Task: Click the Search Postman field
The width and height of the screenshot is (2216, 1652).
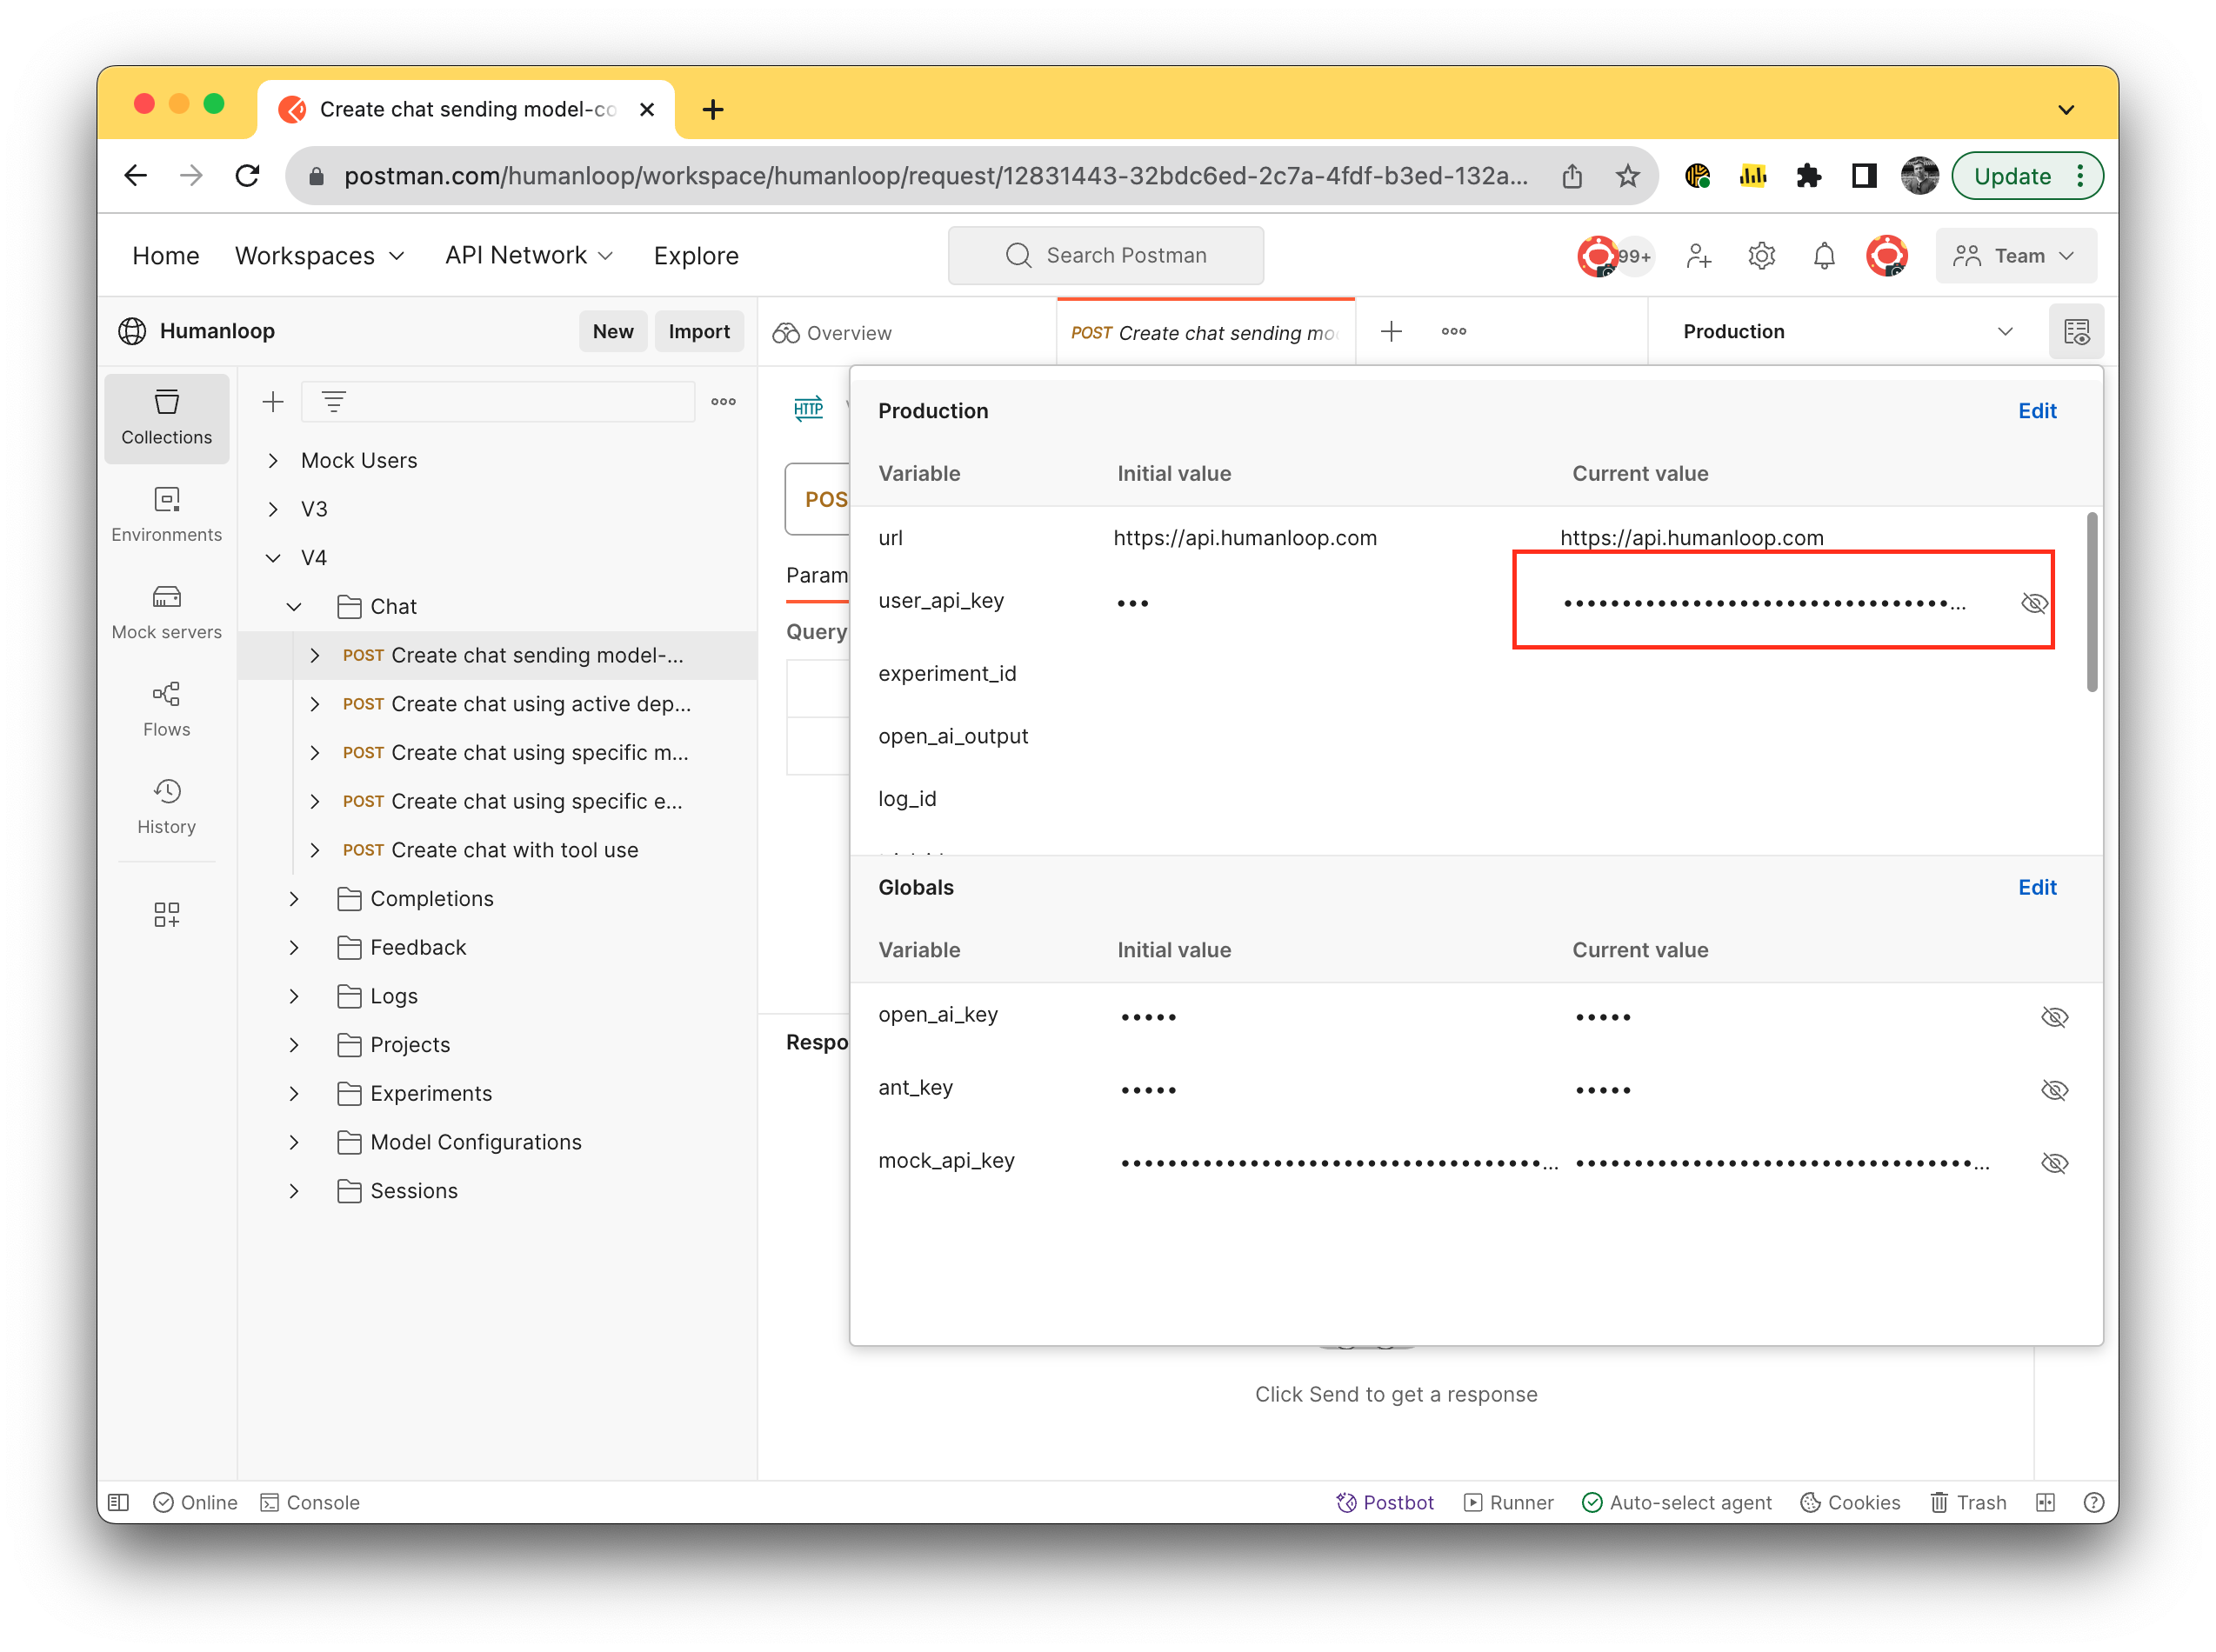Action: (1105, 255)
